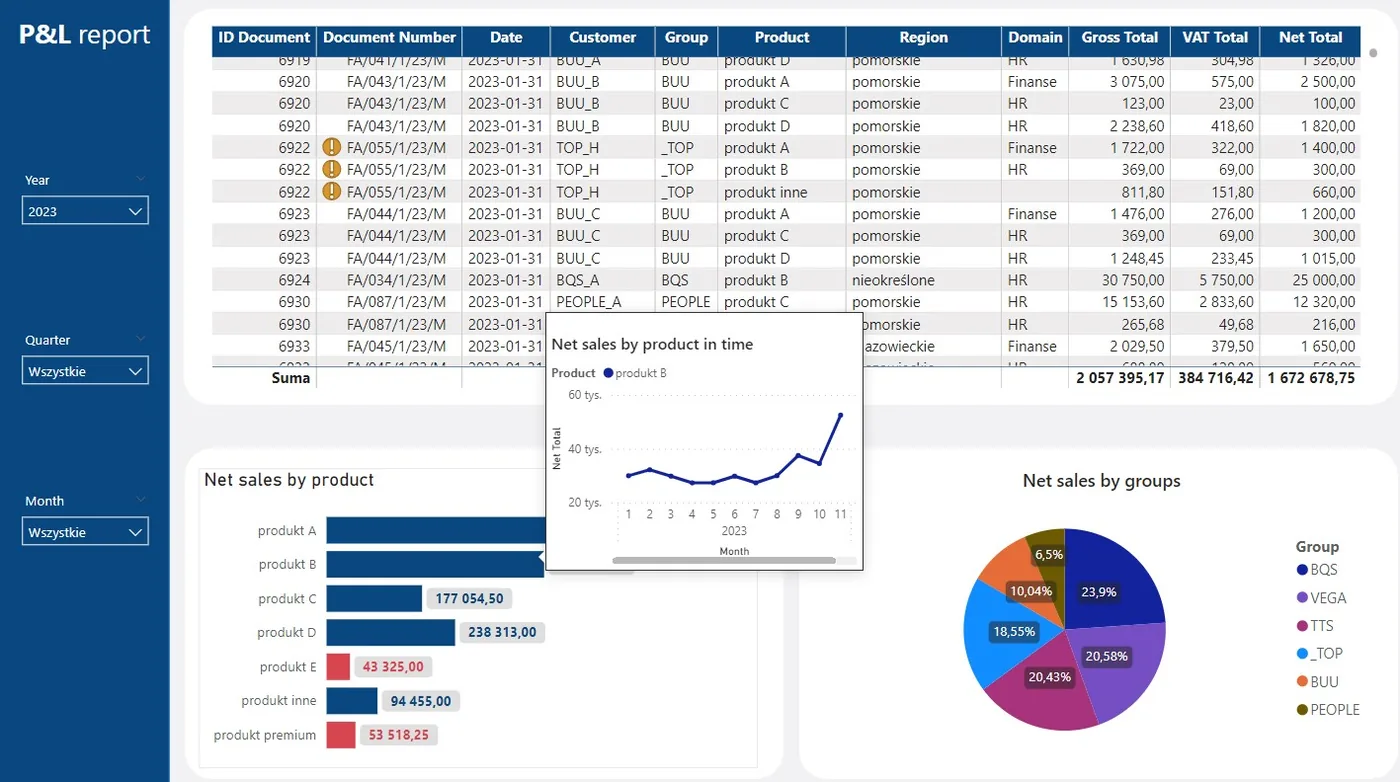Viewport: 1400px width, 782px height.
Task: Open the Quarter Wszystkie dropdown
Action: 85,371
